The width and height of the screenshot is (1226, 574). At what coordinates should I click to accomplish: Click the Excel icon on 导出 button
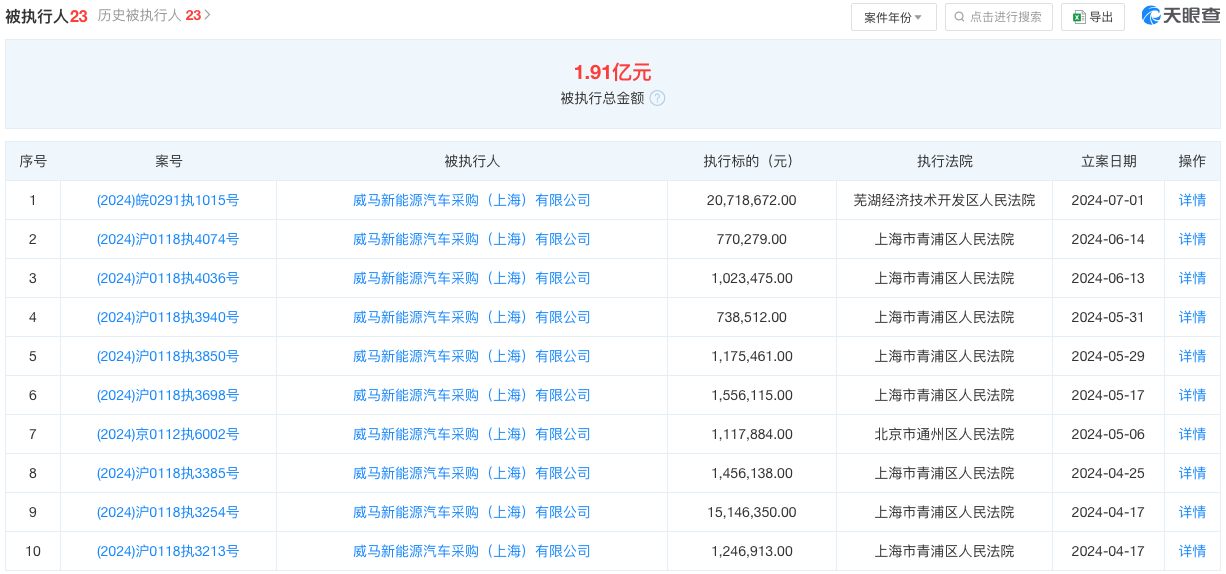click(1079, 17)
